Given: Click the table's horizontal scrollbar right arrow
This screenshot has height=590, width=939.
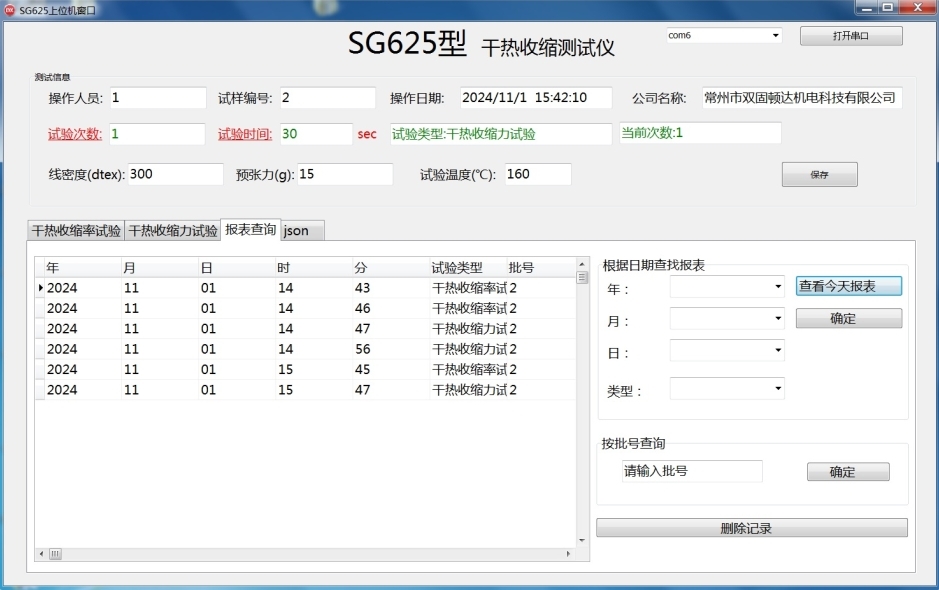Looking at the screenshot, I should (x=569, y=553).
